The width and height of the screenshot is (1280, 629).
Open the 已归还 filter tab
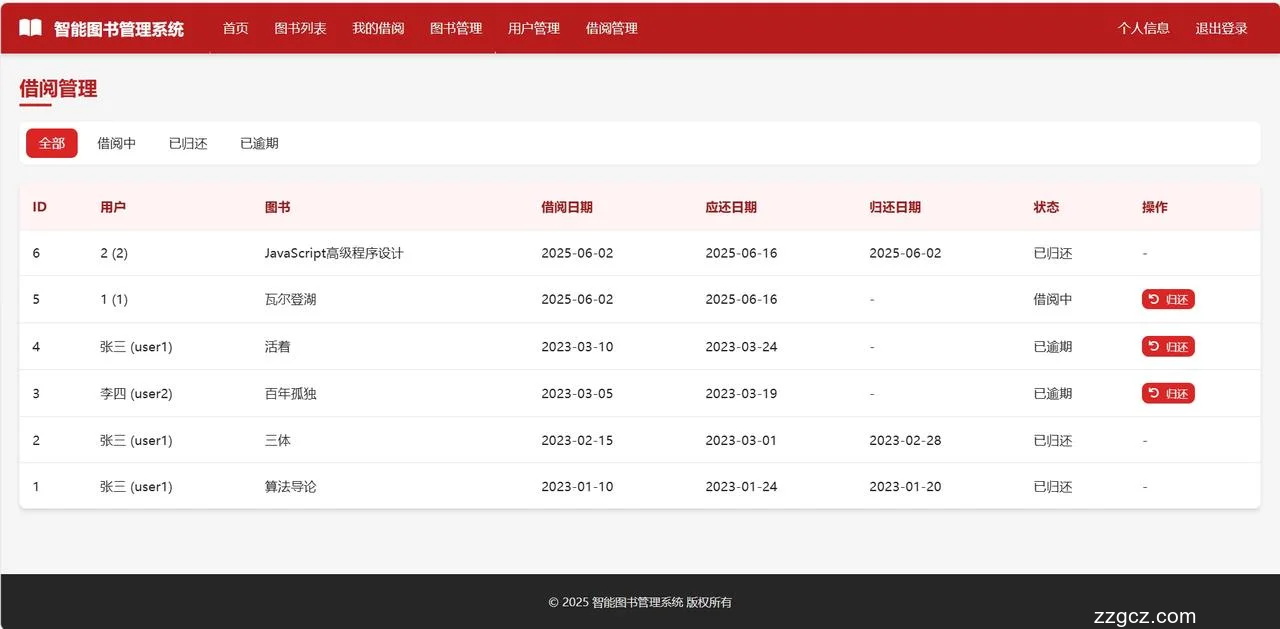click(187, 143)
